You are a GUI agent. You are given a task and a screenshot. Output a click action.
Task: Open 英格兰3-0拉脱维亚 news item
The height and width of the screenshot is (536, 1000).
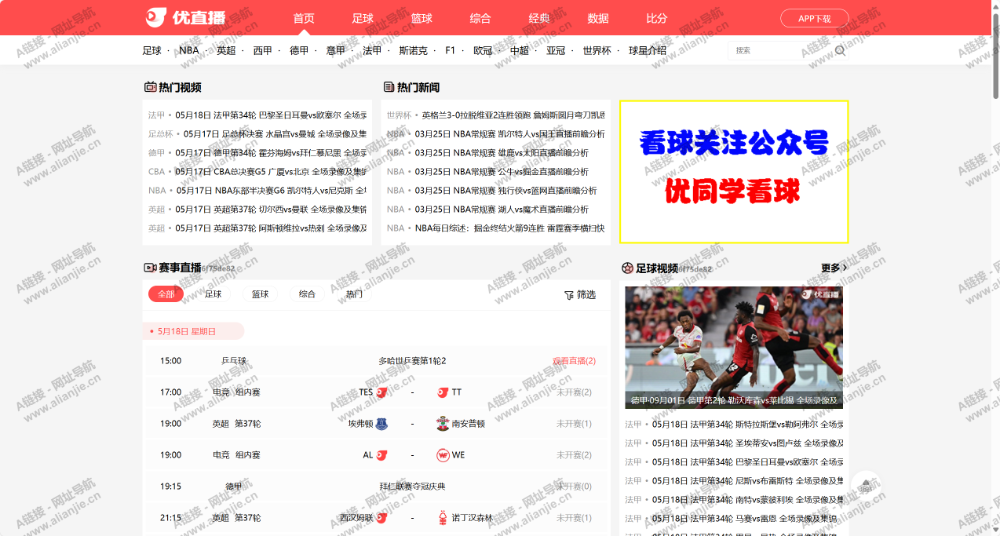[513, 115]
